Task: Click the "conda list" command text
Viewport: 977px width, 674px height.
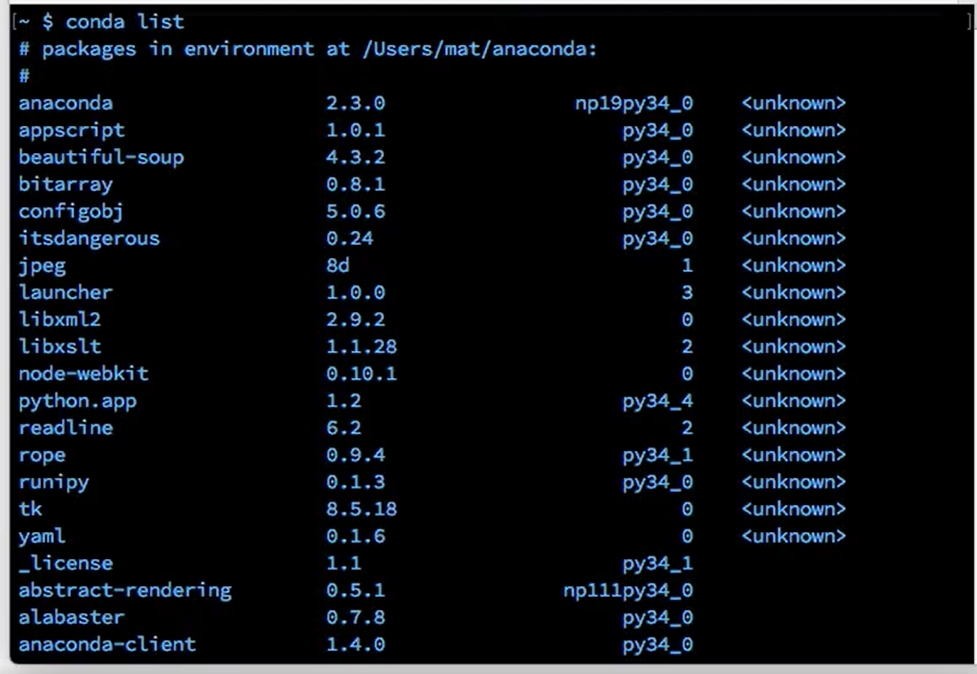Action: [125, 21]
